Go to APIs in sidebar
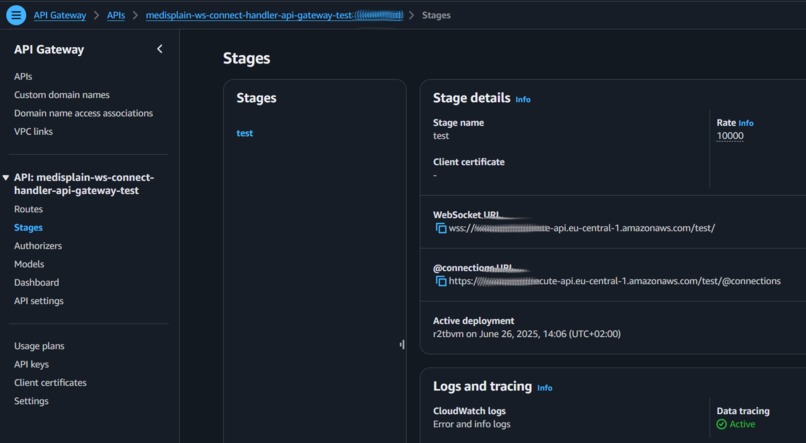The width and height of the screenshot is (806, 443). tap(23, 77)
